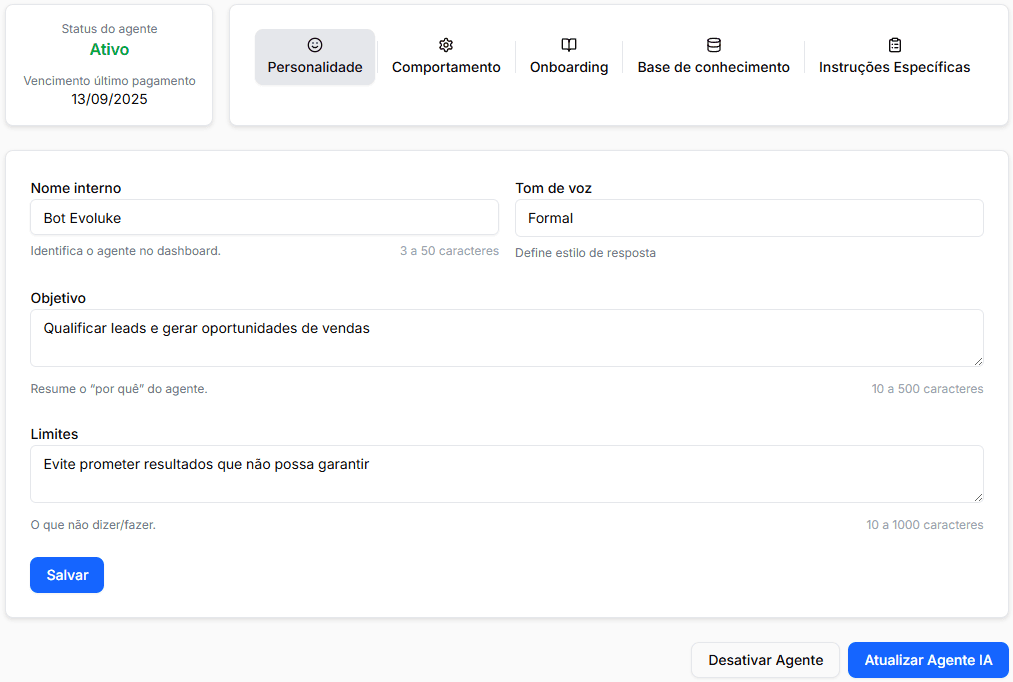Focus the Nome interno field with Bot Evoluke

pyautogui.click(x=264, y=218)
